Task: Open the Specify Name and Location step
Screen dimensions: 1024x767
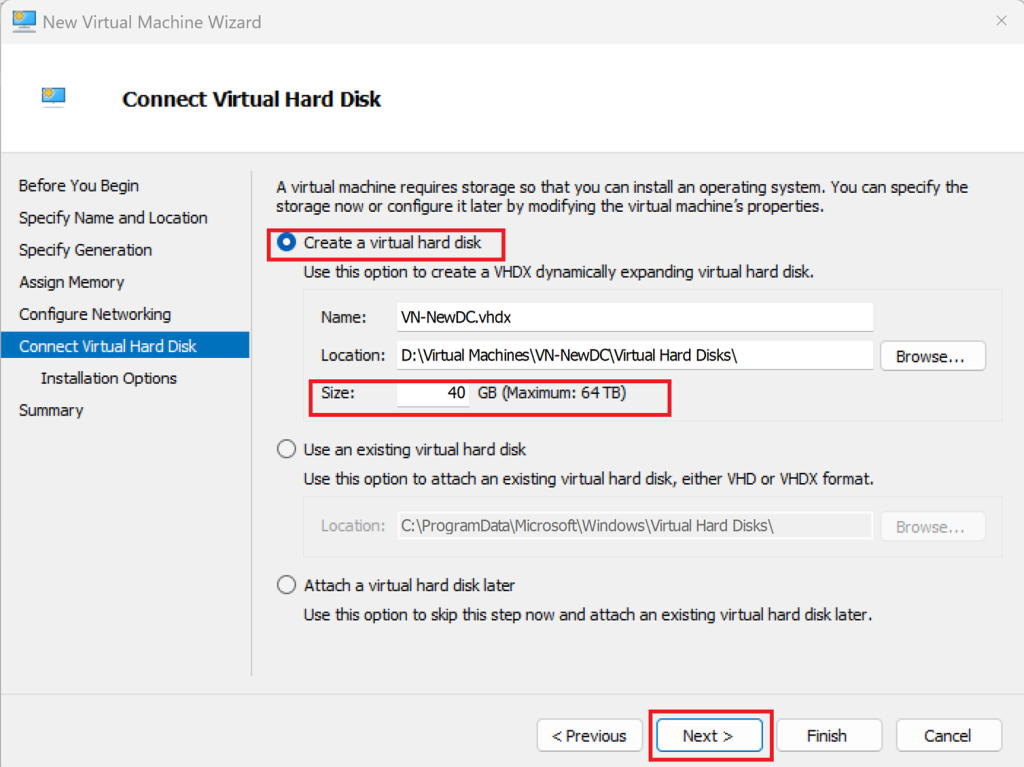Action: pyautogui.click(x=113, y=218)
